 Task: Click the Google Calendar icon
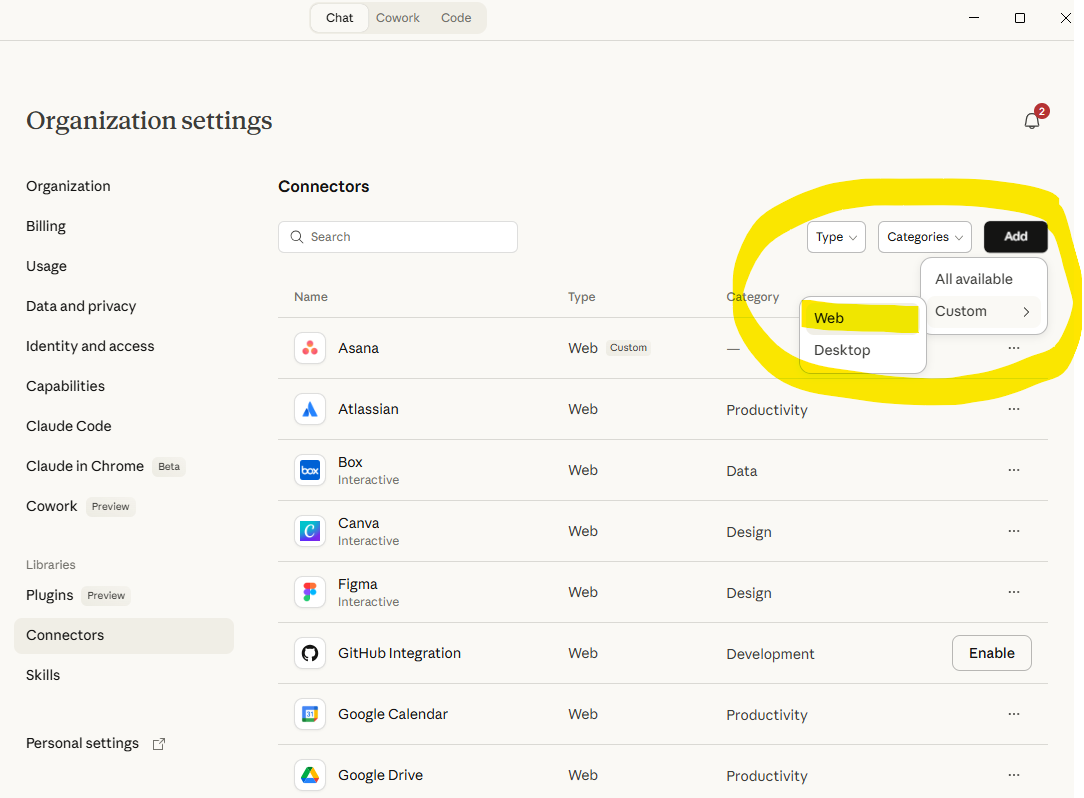click(310, 714)
